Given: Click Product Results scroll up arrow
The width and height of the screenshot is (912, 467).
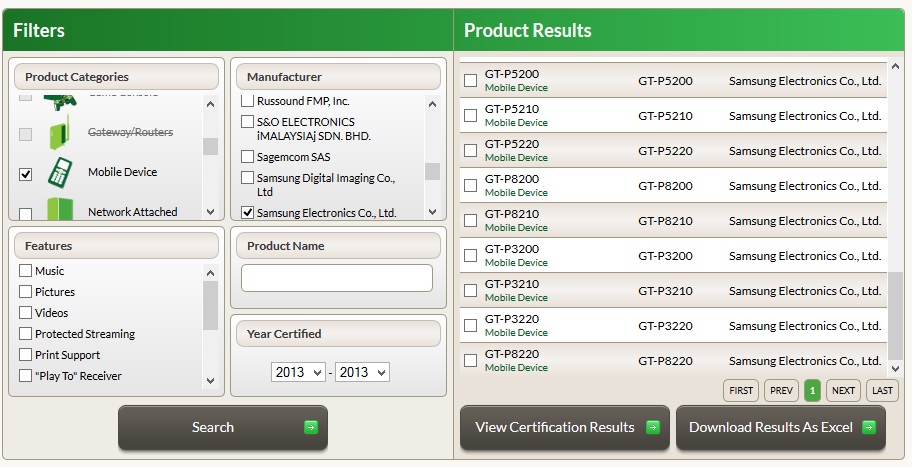Looking at the screenshot, I should (895, 66).
